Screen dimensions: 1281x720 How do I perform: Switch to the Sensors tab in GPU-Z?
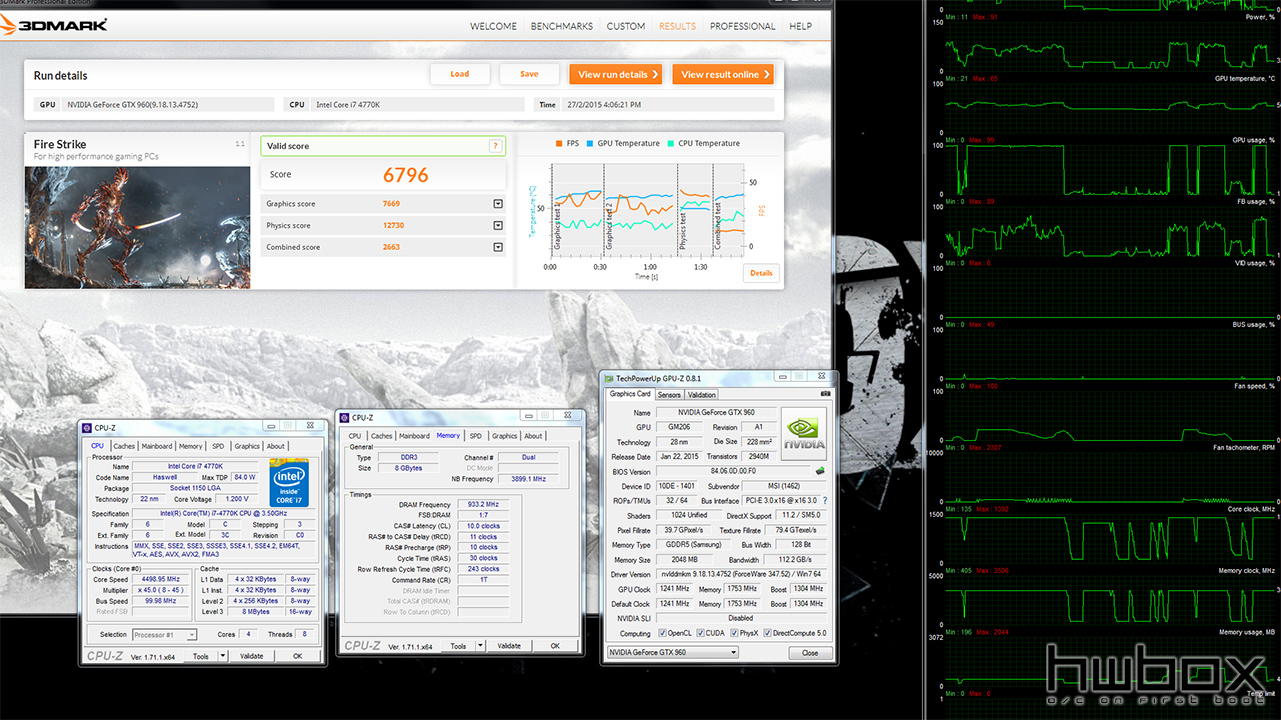pos(669,395)
